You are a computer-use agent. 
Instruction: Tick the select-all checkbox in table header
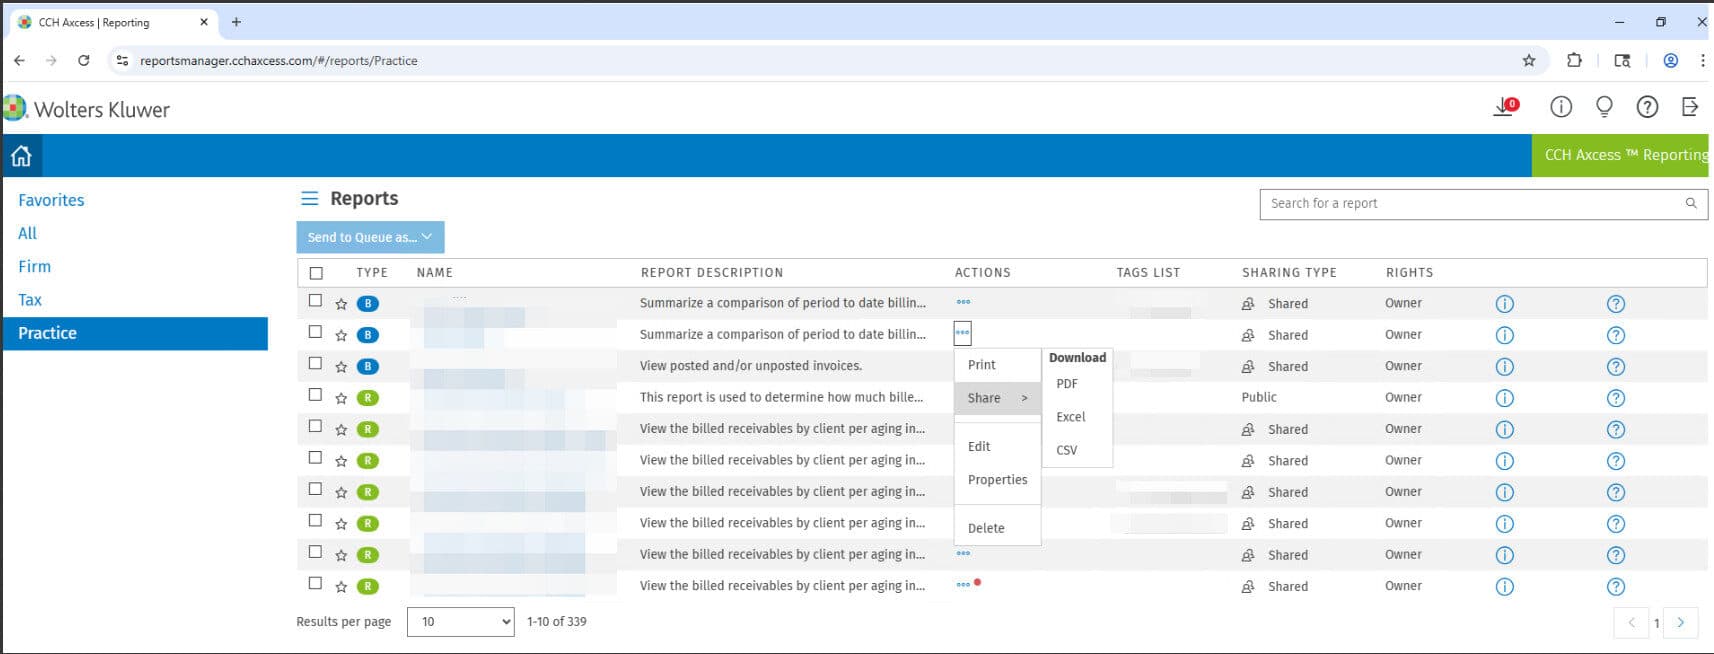tap(316, 273)
